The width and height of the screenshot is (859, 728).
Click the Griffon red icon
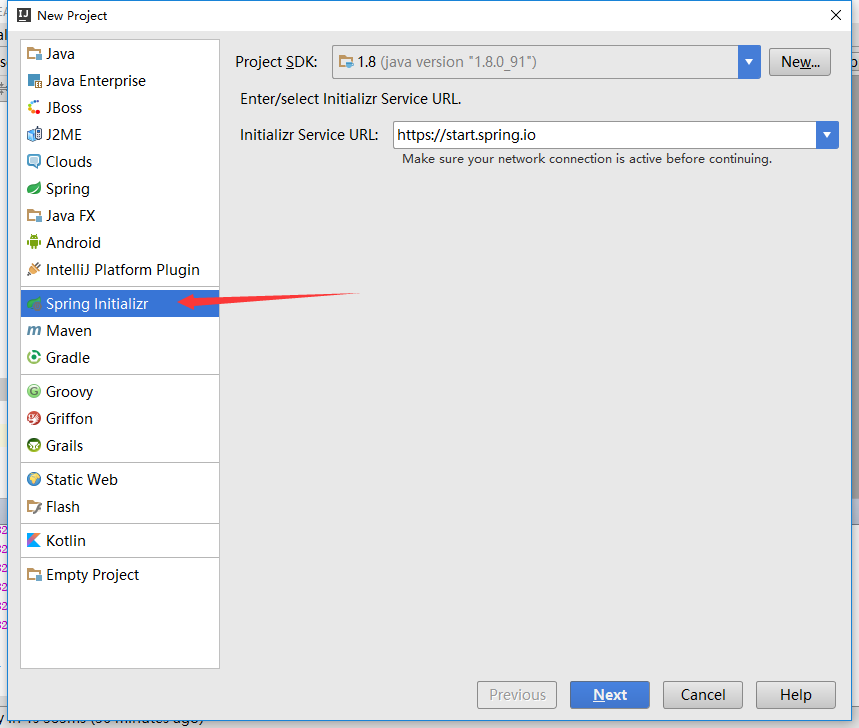pos(34,418)
